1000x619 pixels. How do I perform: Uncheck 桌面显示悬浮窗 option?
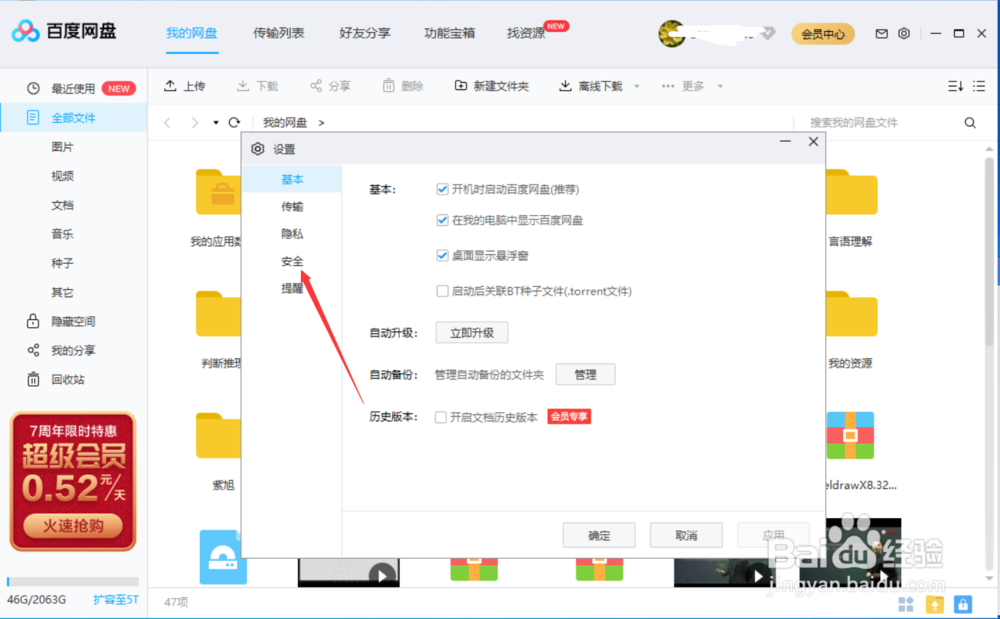pyautogui.click(x=442, y=255)
